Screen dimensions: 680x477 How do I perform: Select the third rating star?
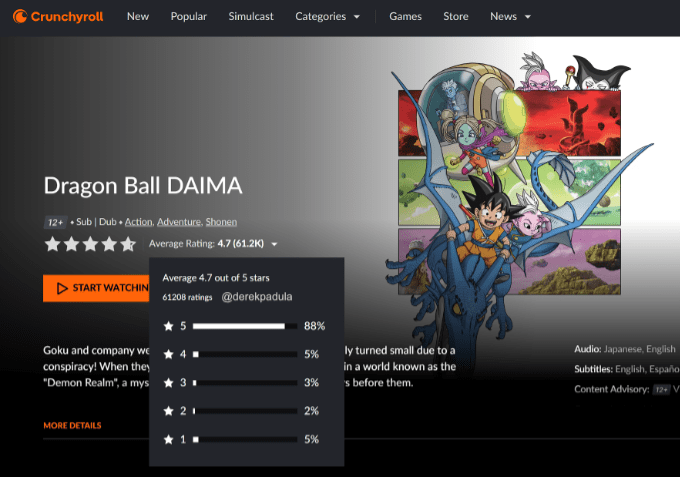coord(90,244)
